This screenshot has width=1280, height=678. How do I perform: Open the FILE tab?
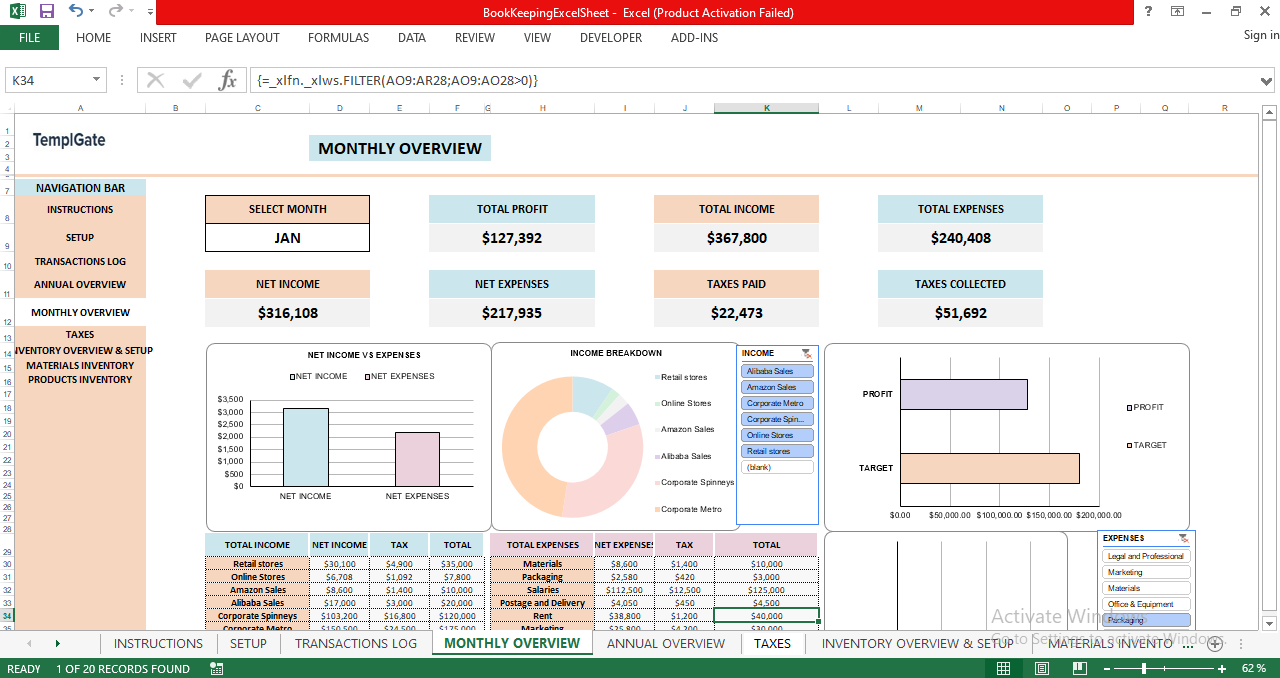pyautogui.click(x=29, y=38)
